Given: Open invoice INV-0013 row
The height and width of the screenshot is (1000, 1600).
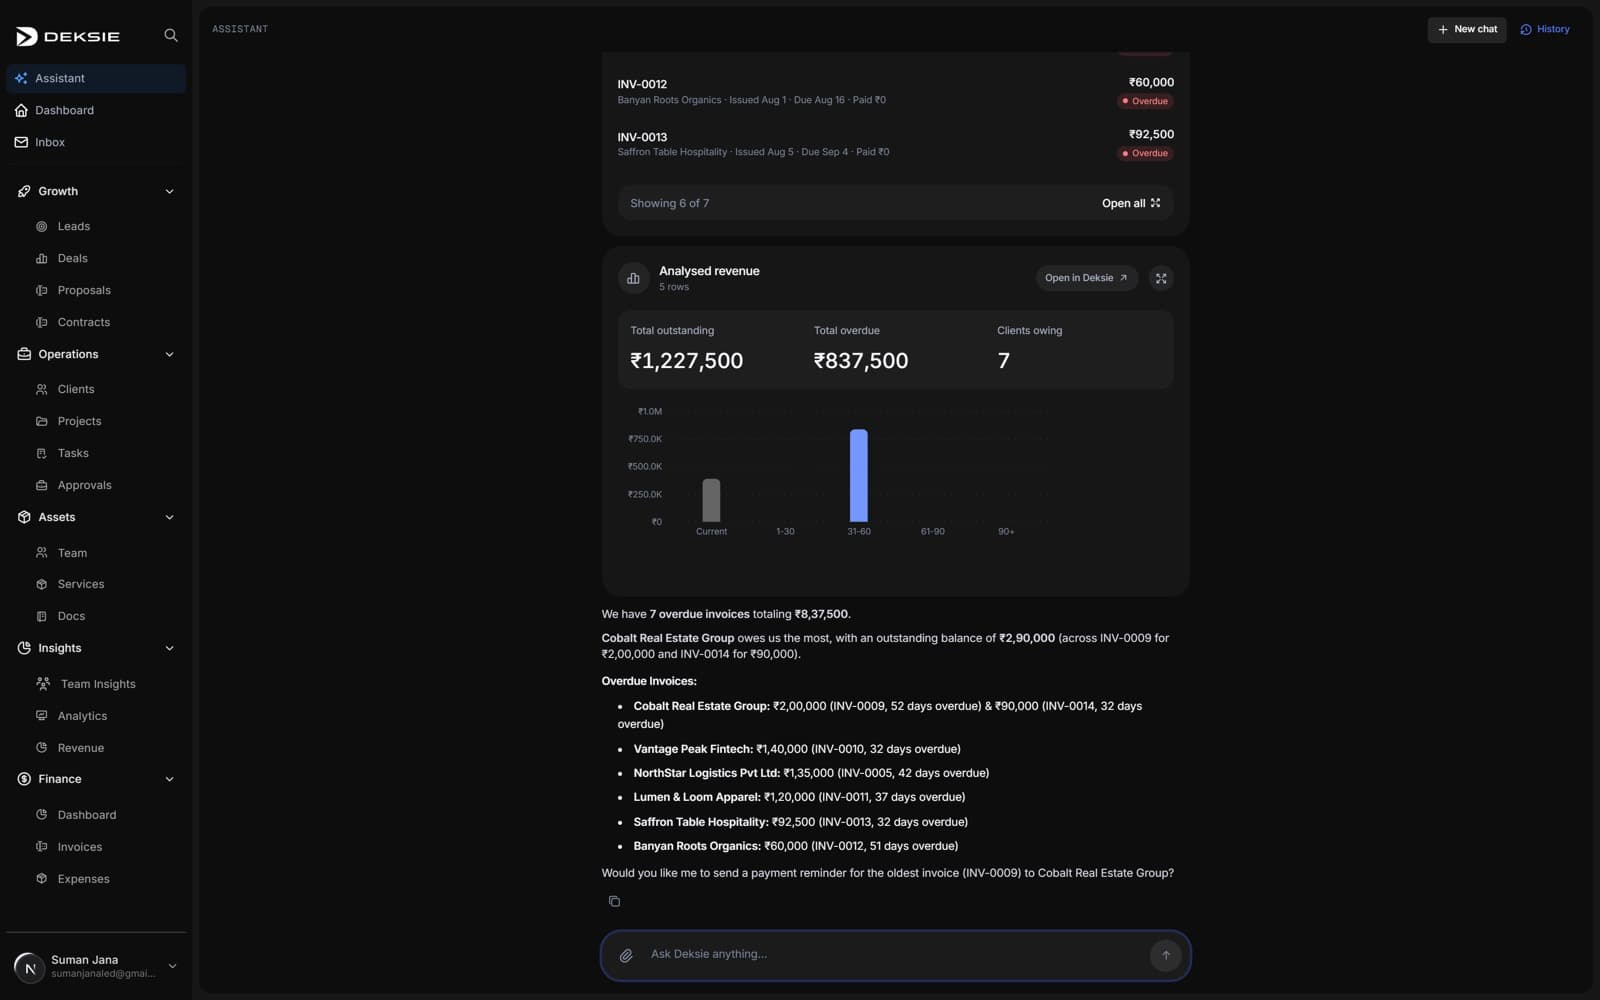Looking at the screenshot, I should [895, 143].
